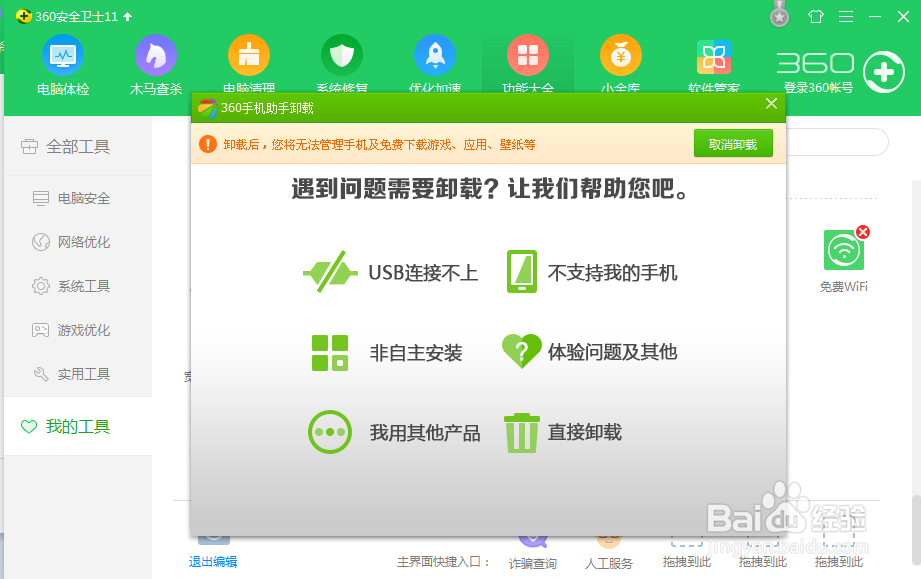Click the 360安全卫士11 title logo

[x=23, y=16]
